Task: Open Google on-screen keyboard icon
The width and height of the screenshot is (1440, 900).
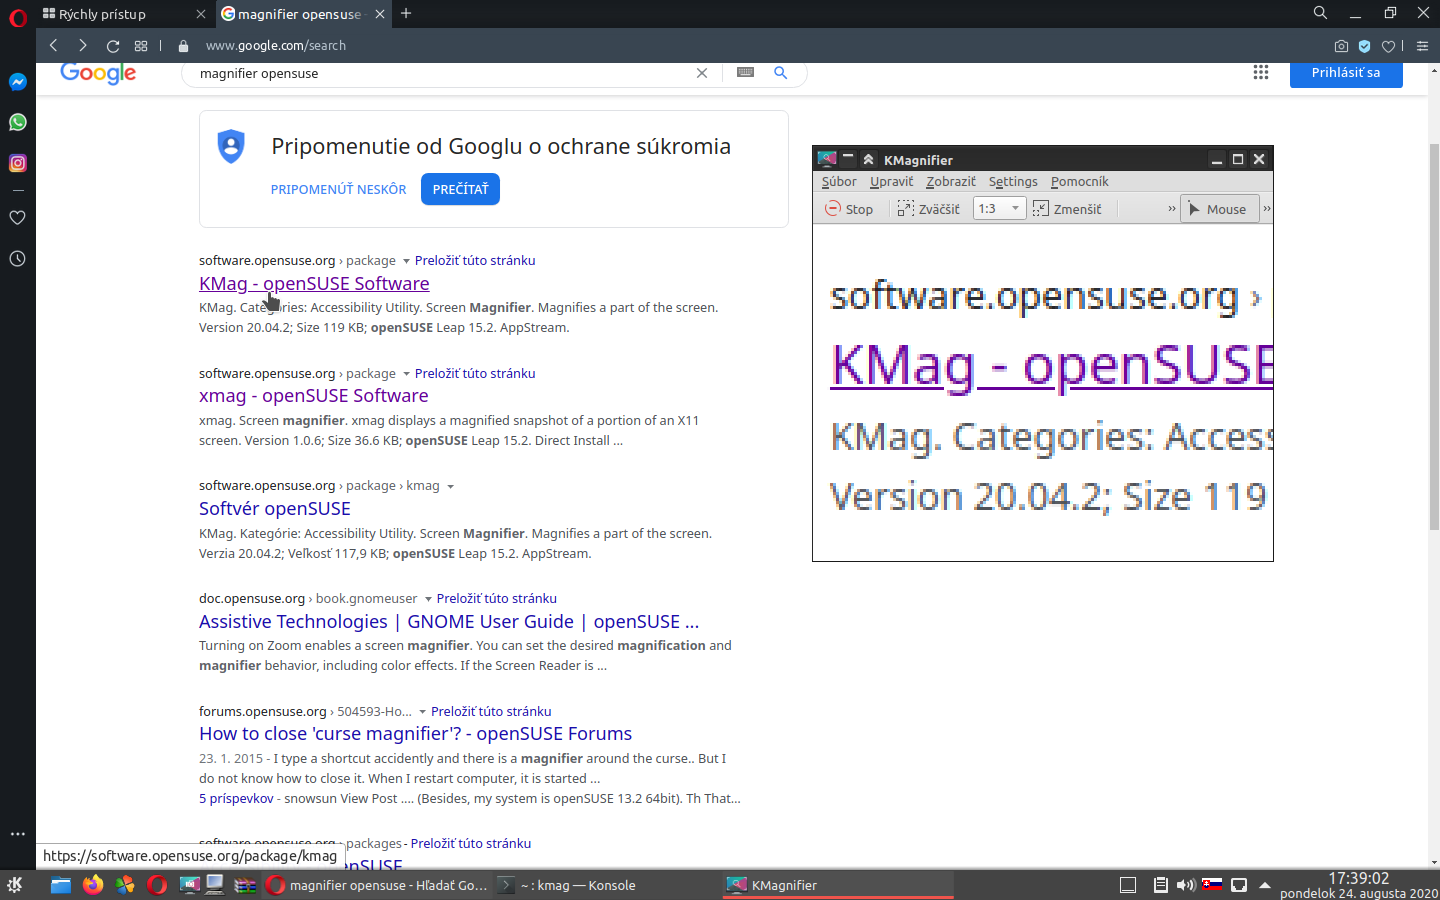Action: pyautogui.click(x=745, y=72)
